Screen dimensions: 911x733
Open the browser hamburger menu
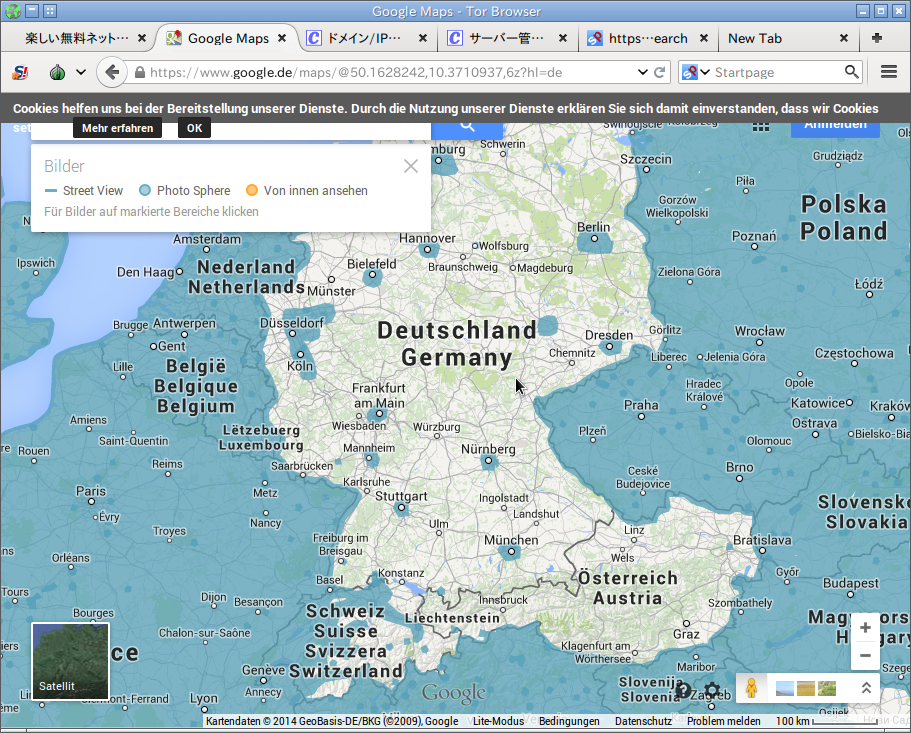coord(889,72)
